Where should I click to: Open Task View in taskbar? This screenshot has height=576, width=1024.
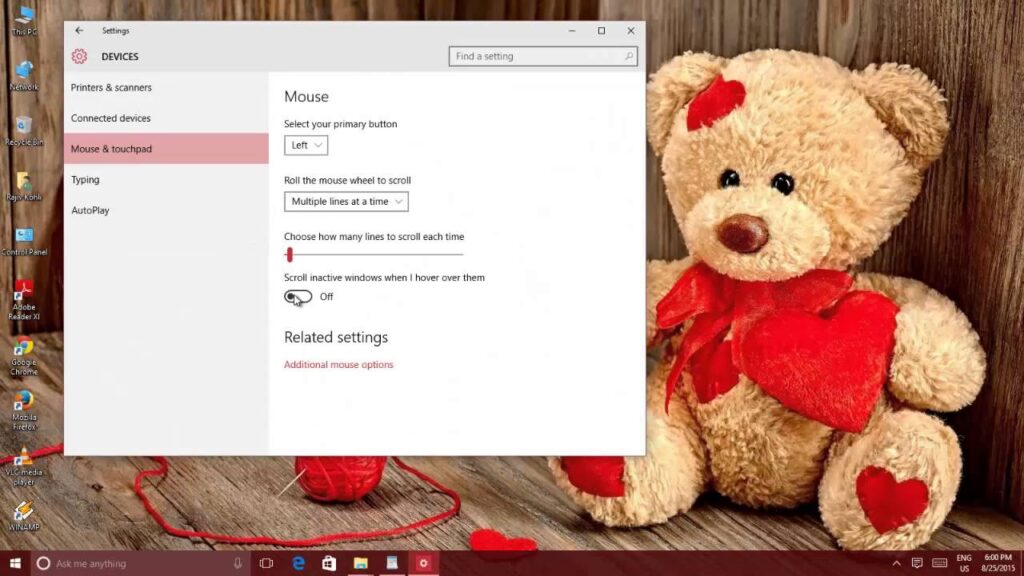click(266, 563)
